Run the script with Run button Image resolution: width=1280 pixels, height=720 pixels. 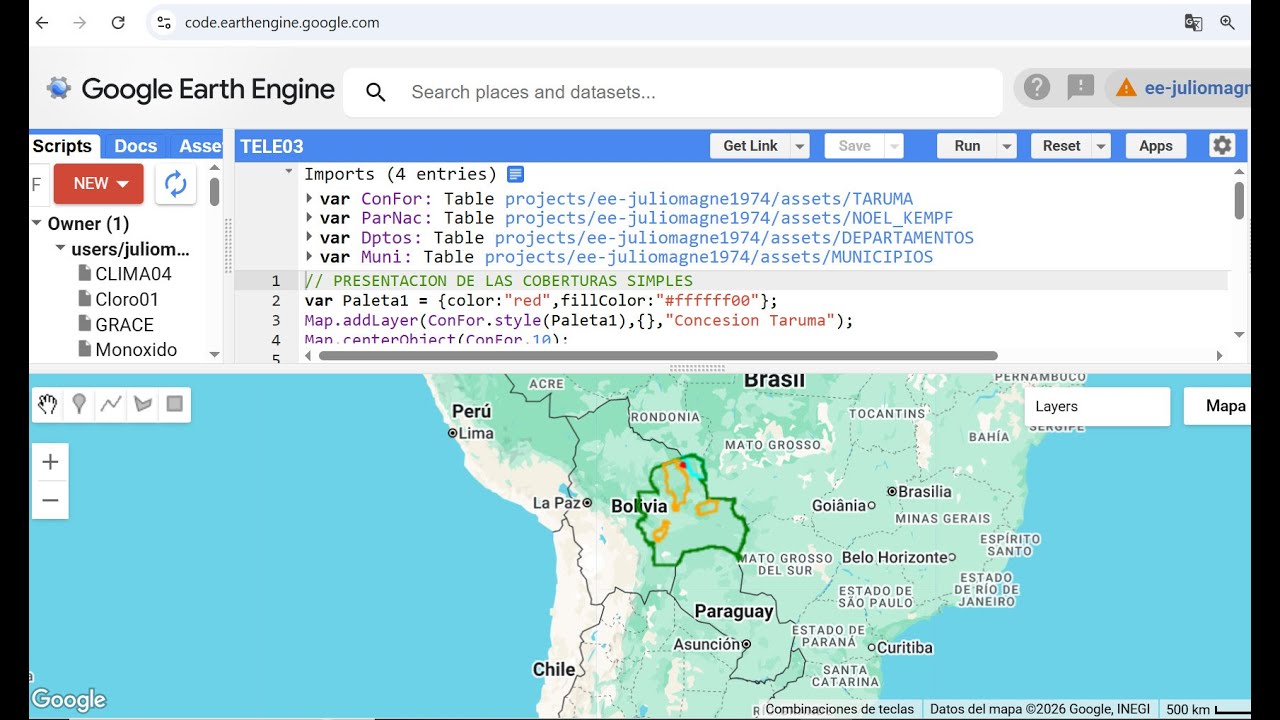(967, 146)
